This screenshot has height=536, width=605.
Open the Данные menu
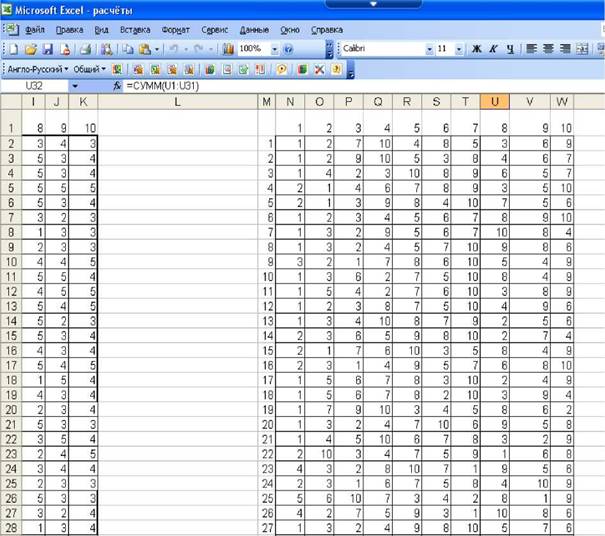[x=254, y=30]
